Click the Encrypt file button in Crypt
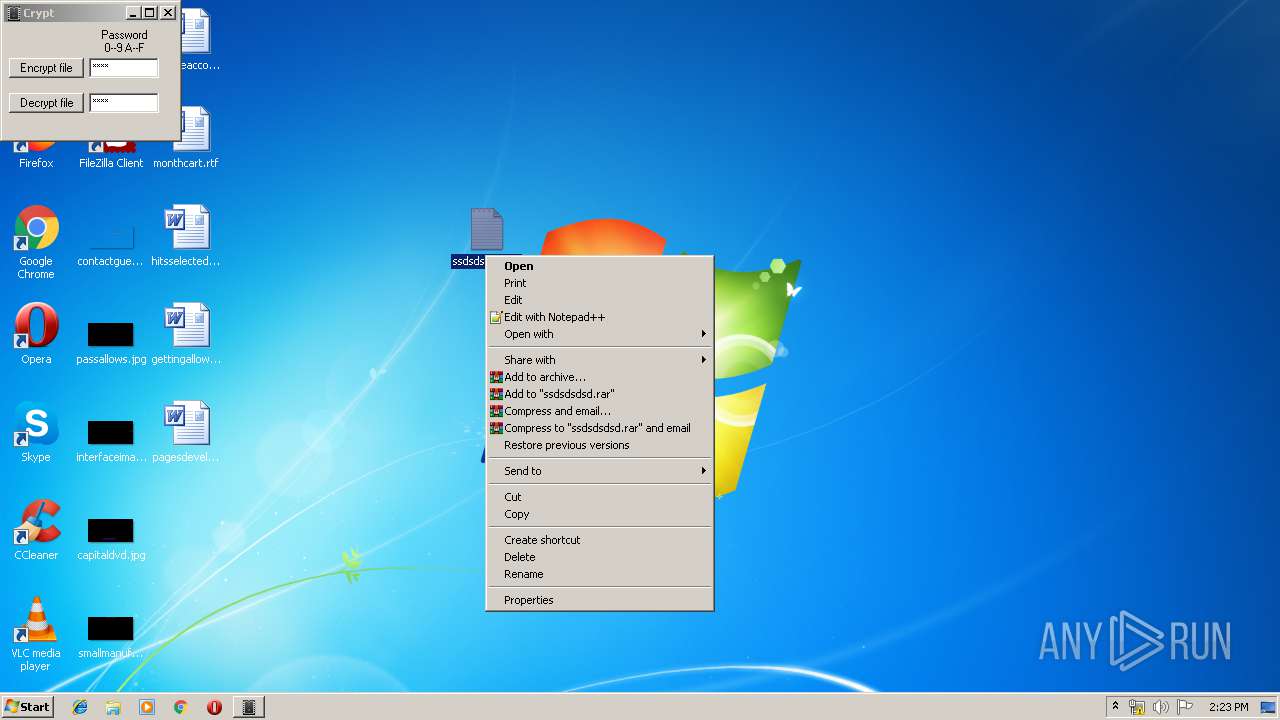The image size is (1280, 720). 46,68
